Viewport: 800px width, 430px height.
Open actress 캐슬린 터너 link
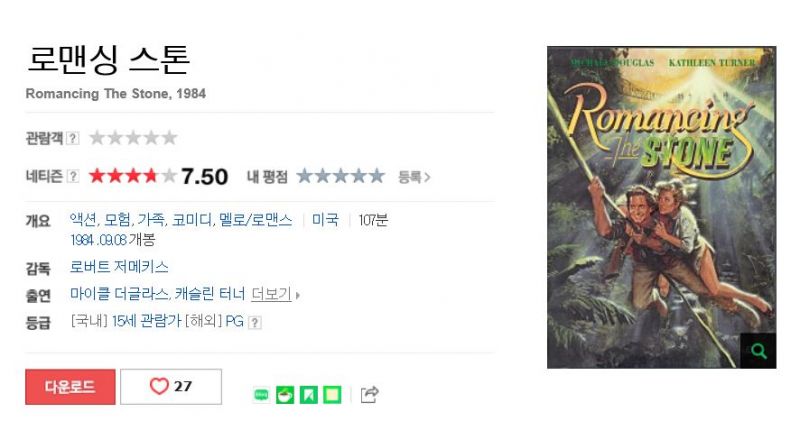coord(210,294)
